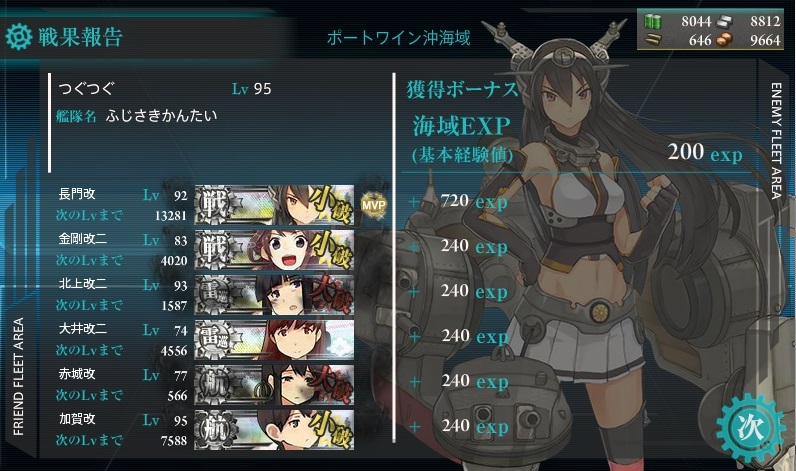This screenshot has width=796, height=471.
Task: Click the ammo bullets resource icon
Action: point(653,39)
